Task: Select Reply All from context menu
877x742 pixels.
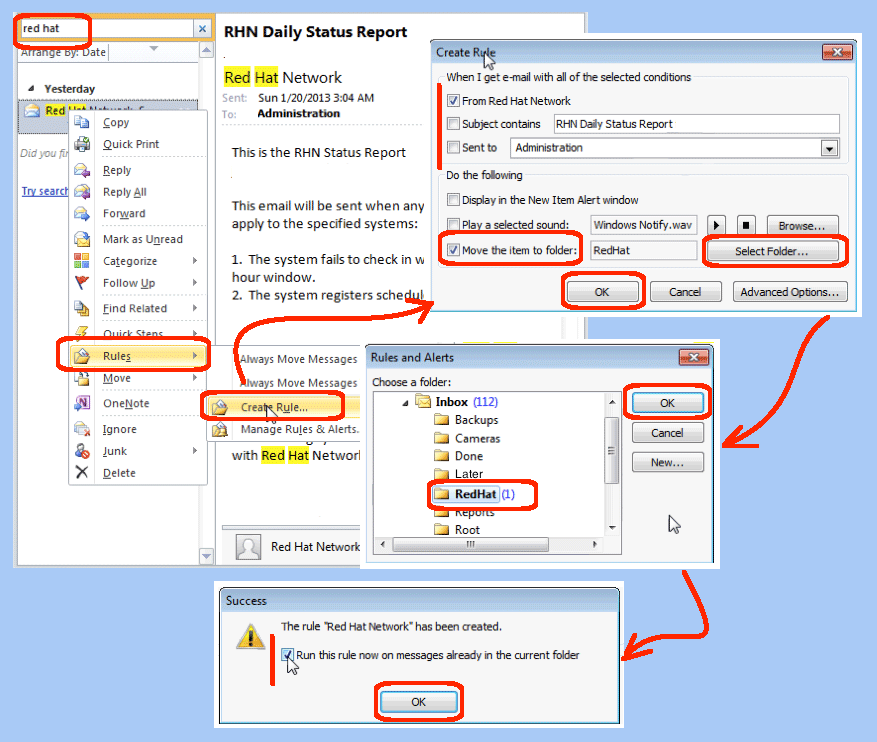Action: coord(138,192)
